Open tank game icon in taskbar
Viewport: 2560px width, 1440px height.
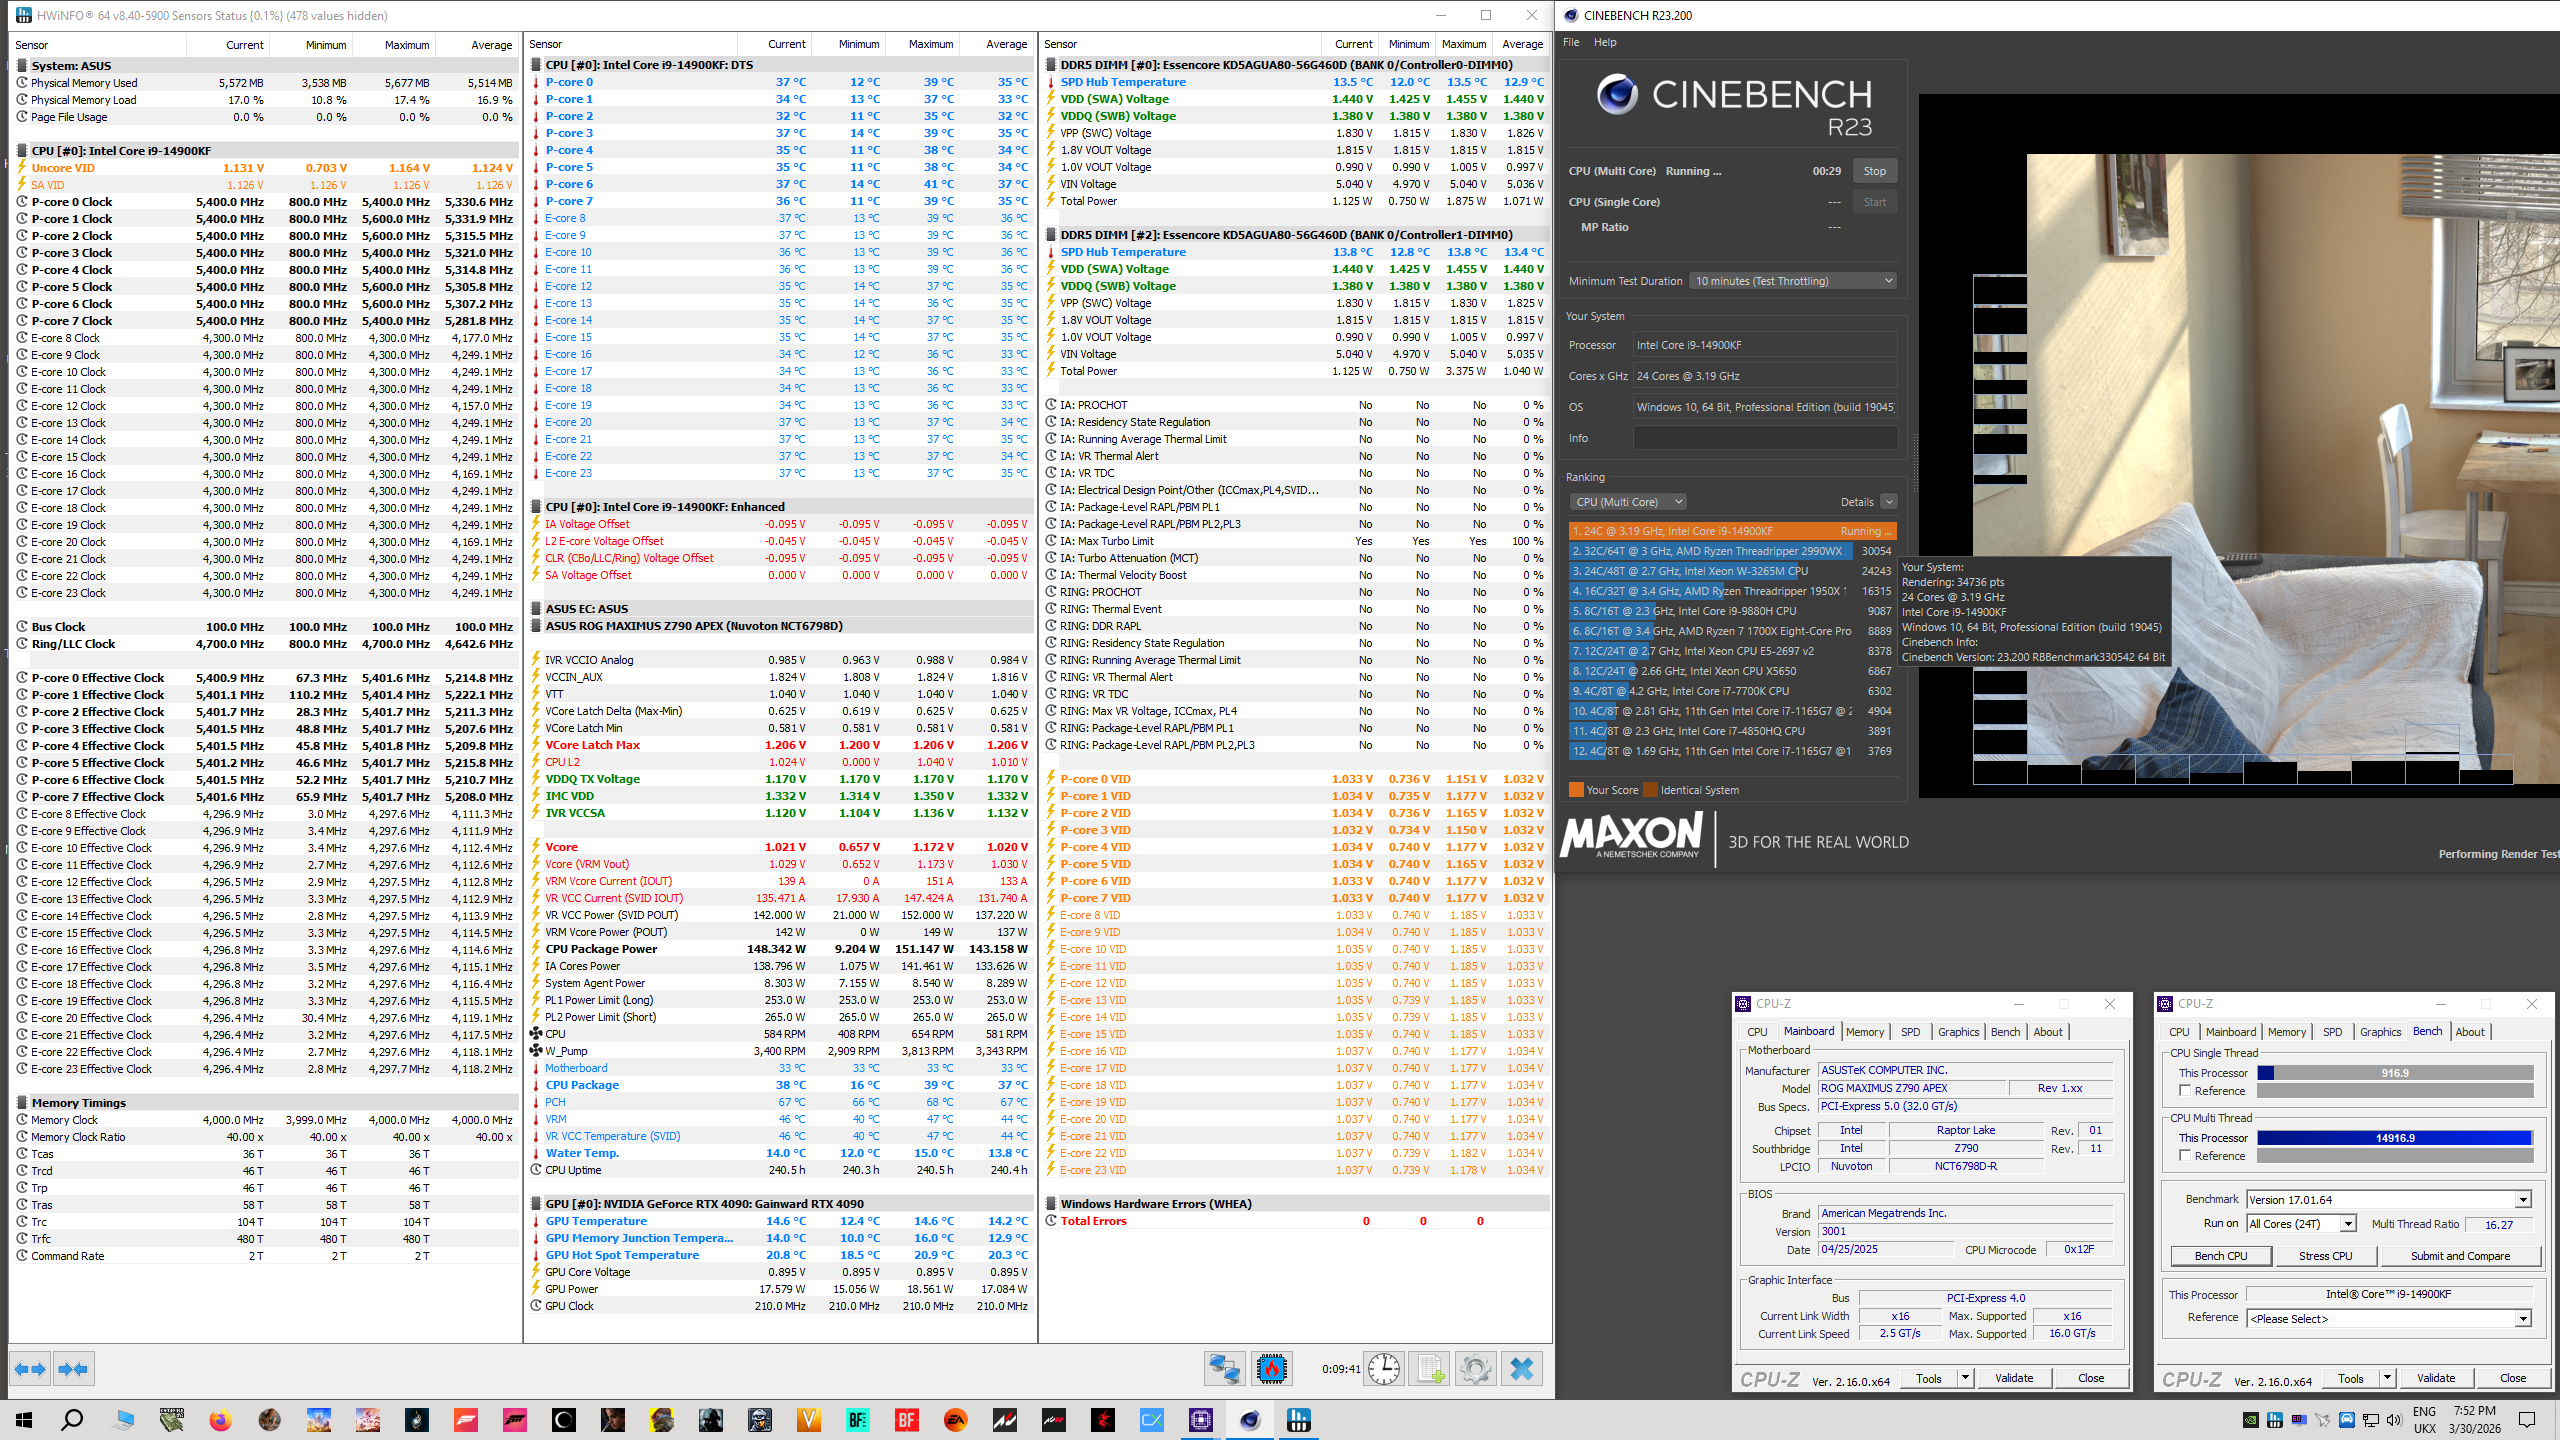pos(171,1420)
